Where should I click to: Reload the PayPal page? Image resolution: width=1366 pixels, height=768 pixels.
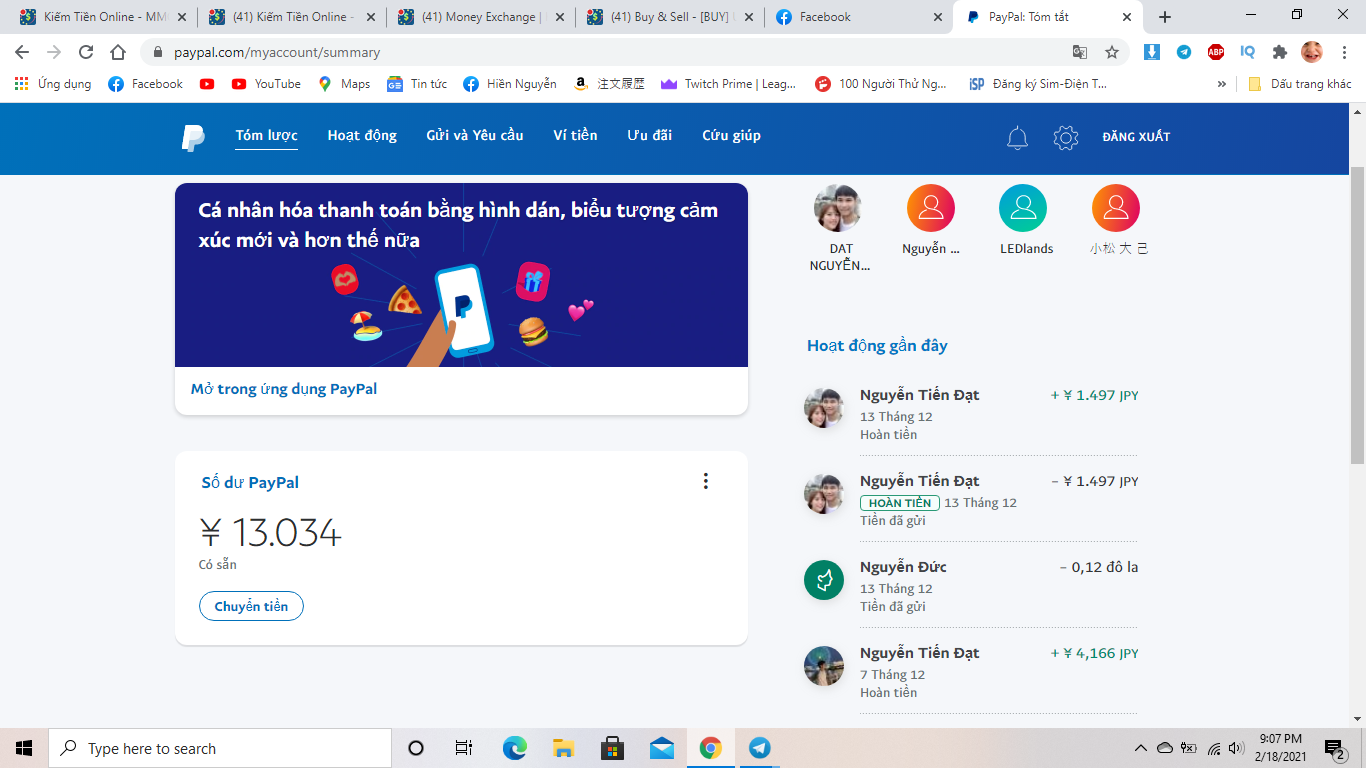(x=86, y=52)
